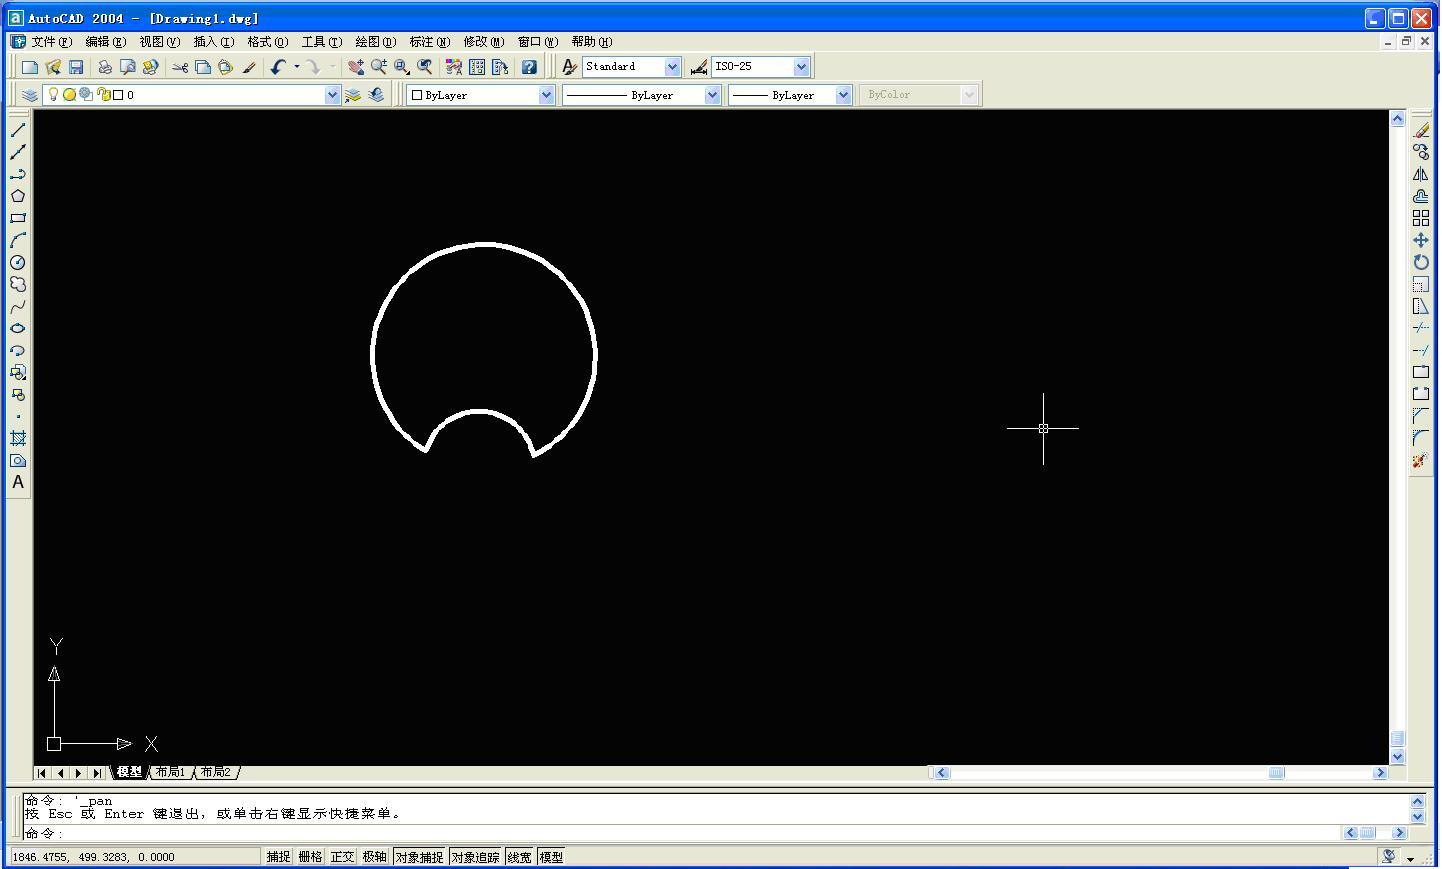Image resolution: width=1442 pixels, height=869 pixels.
Task: Click the Match Properties brush icon
Action: (249, 67)
